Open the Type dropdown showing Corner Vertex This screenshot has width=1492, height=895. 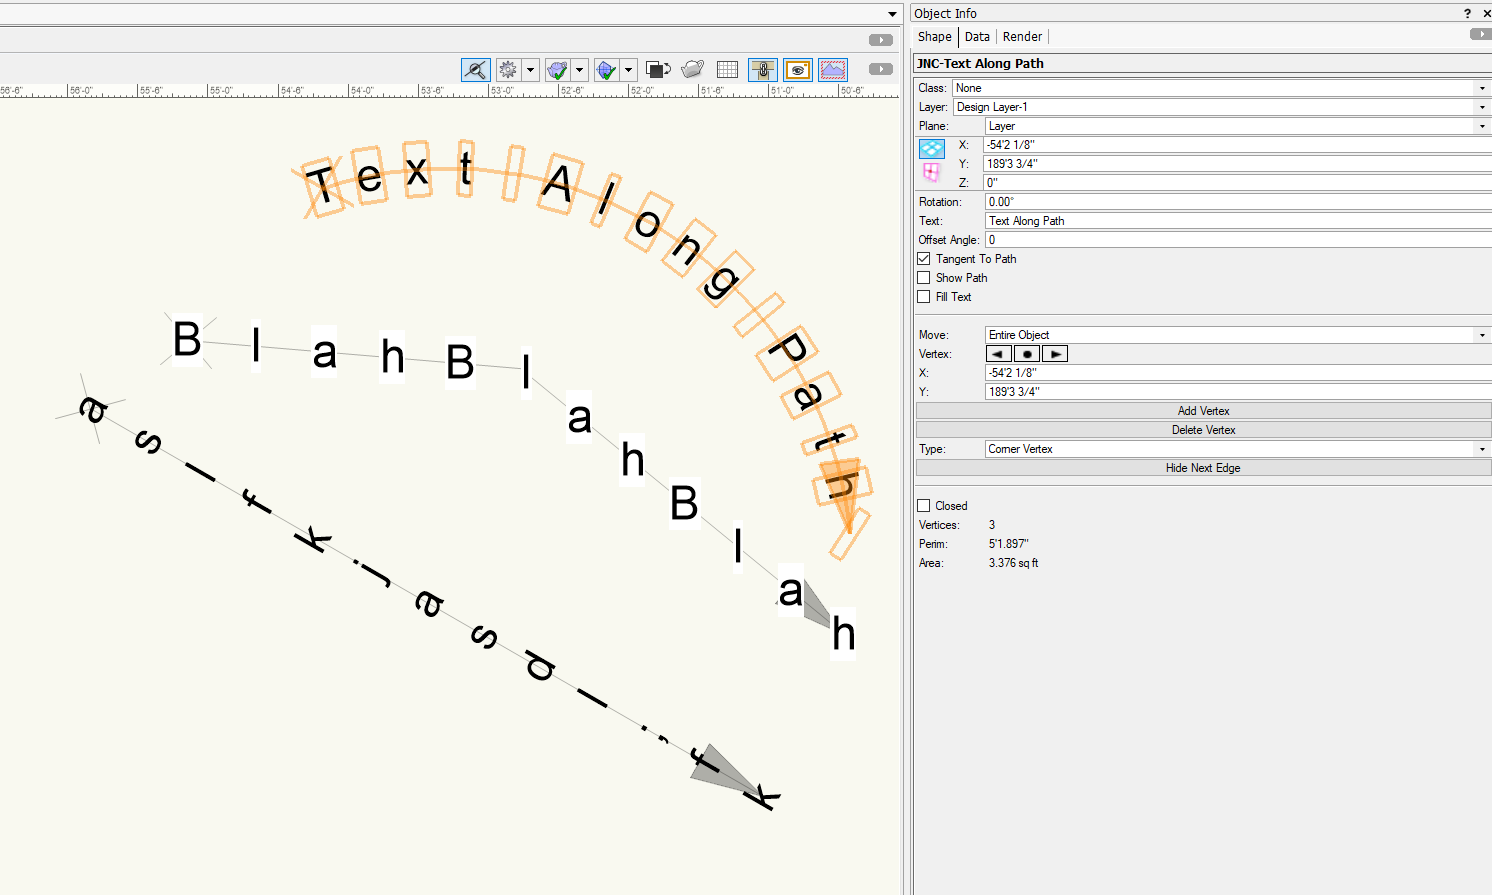(x=1237, y=449)
